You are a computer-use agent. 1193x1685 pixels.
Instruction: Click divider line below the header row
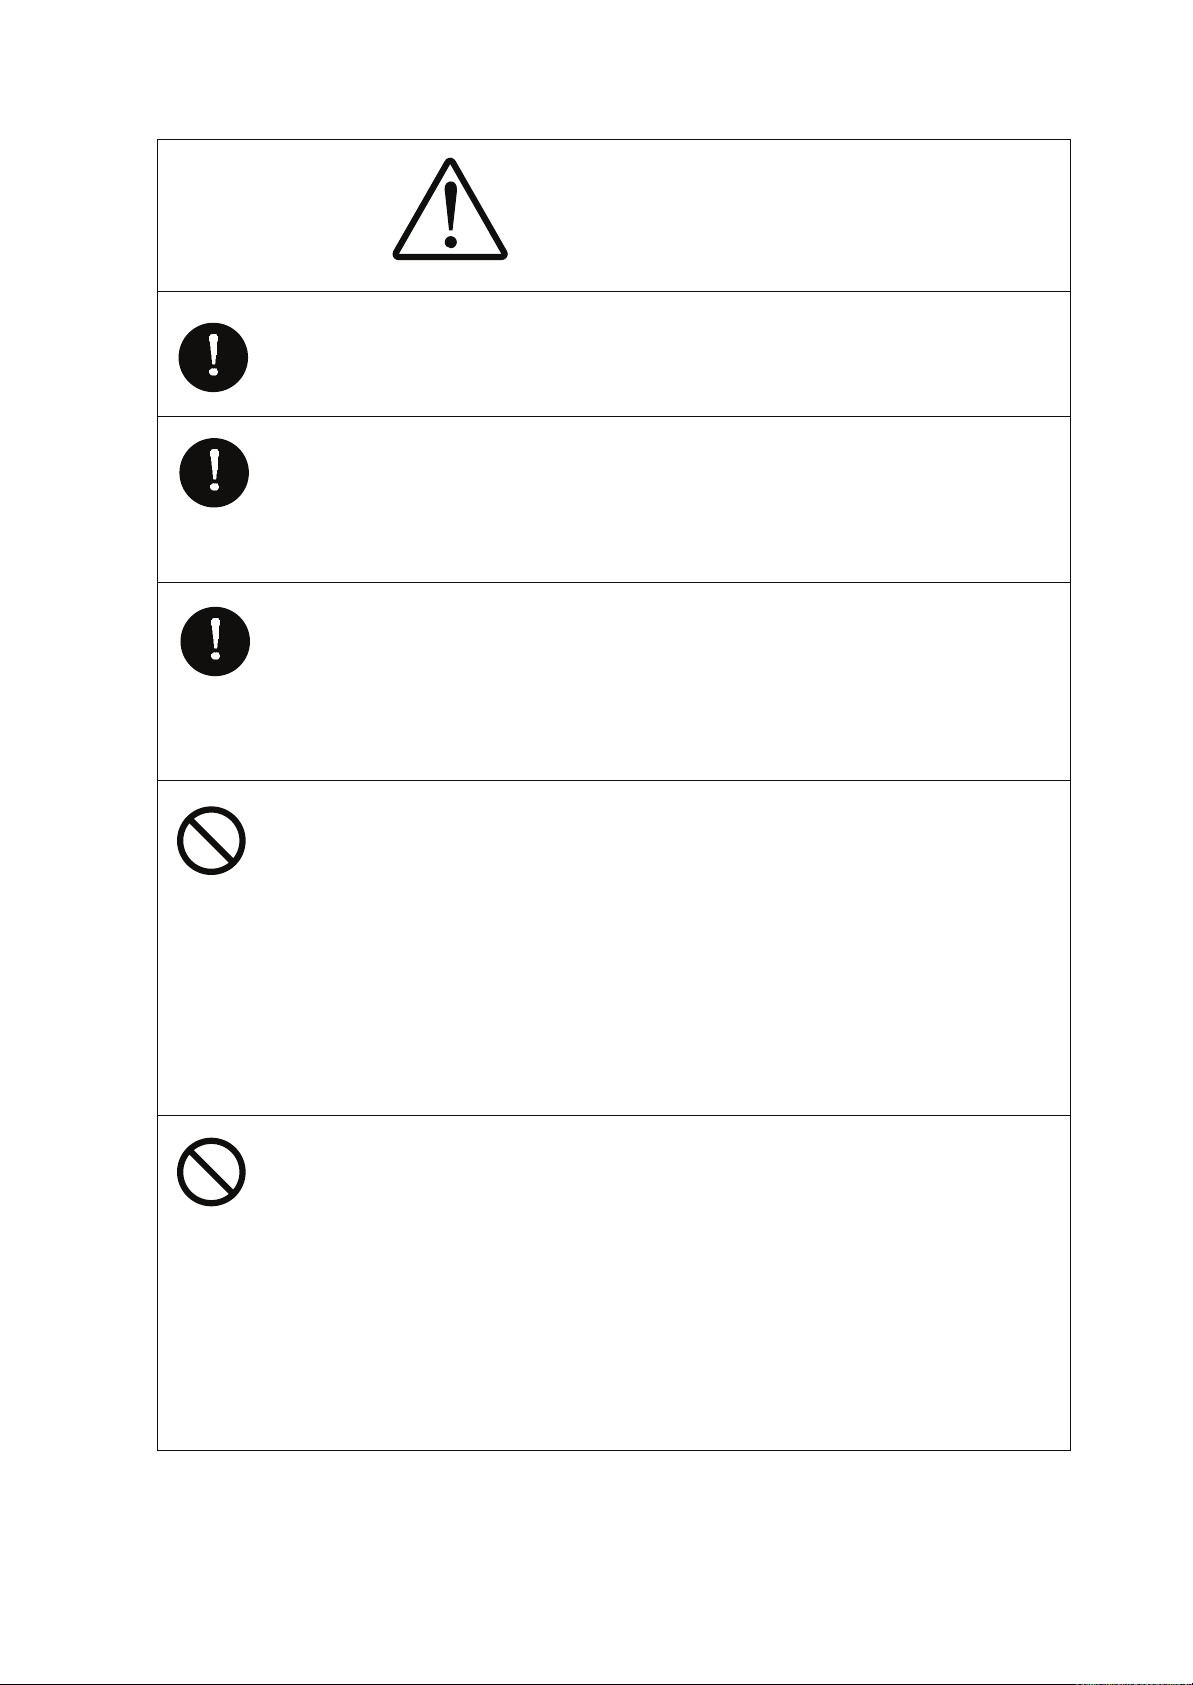coord(614,291)
